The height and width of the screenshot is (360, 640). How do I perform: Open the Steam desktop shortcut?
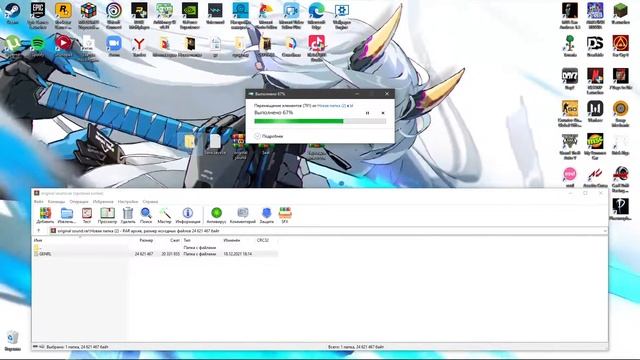(12, 13)
